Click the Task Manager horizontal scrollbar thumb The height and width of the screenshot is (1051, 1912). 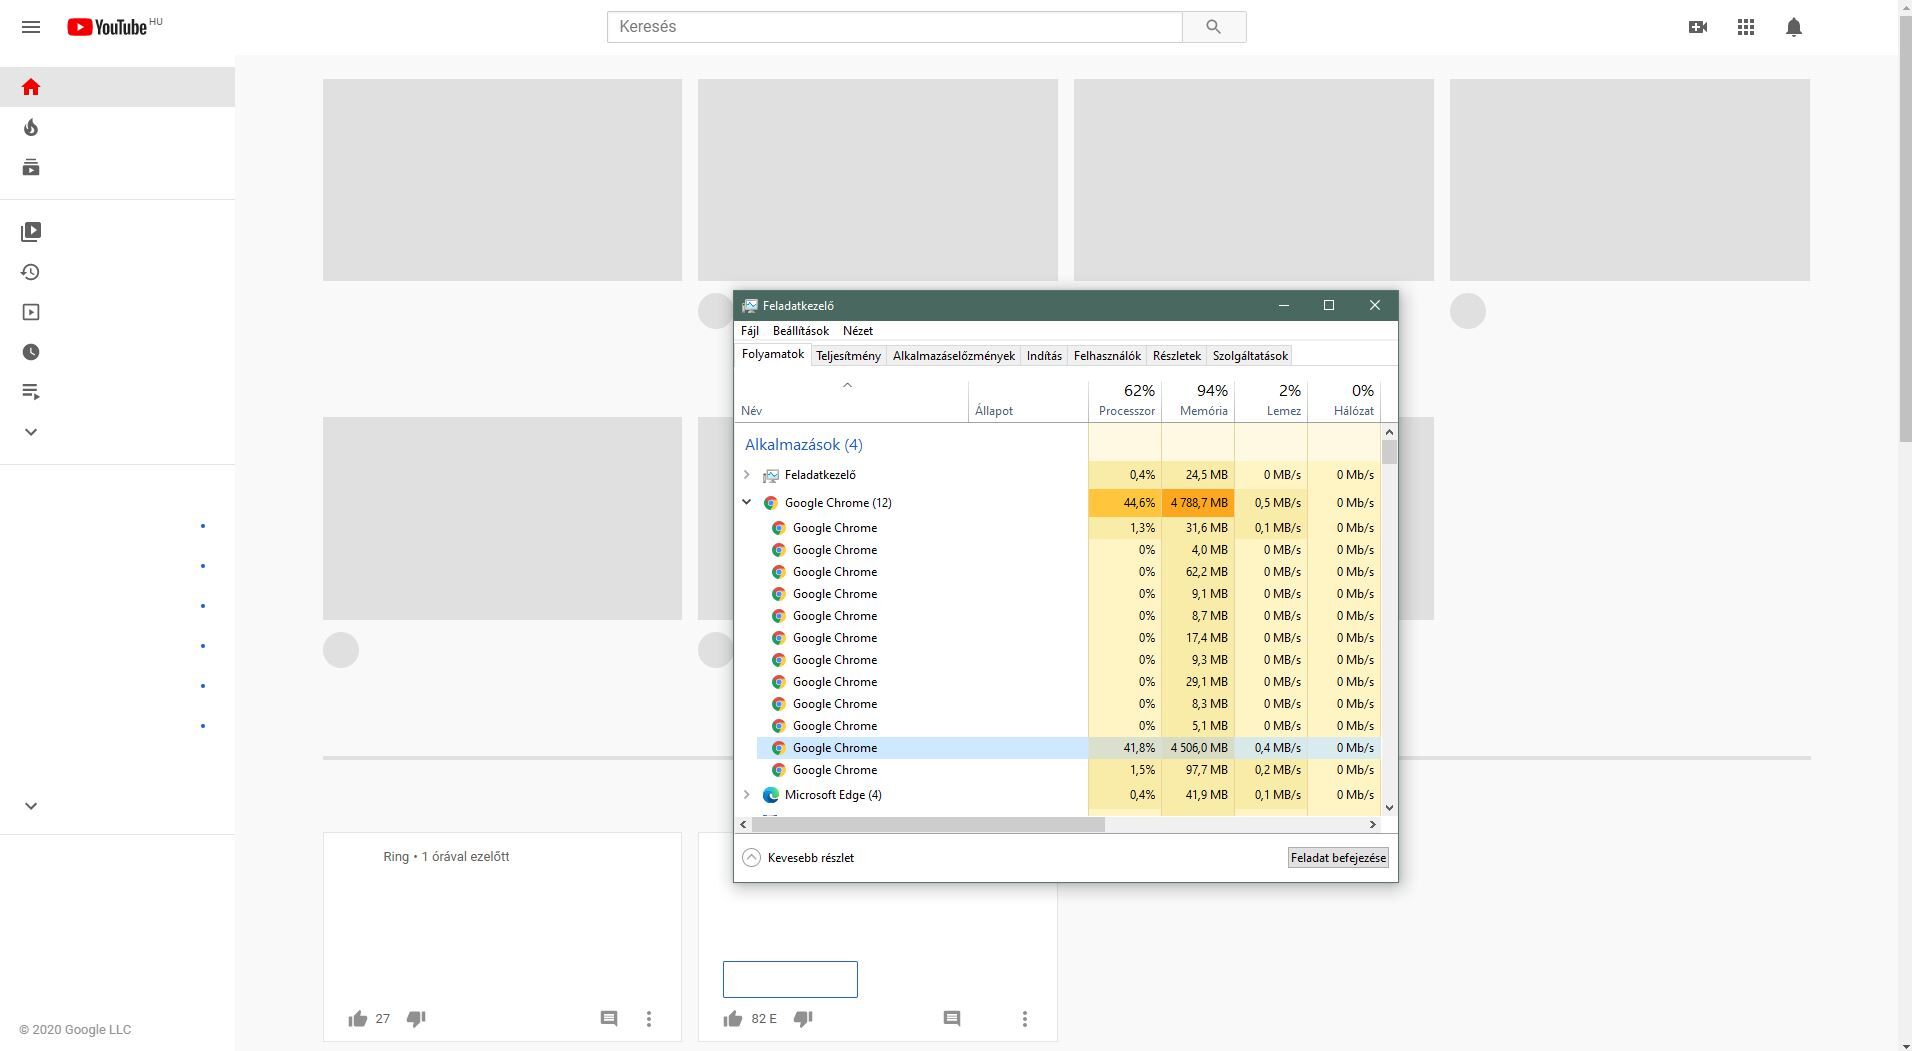click(928, 825)
